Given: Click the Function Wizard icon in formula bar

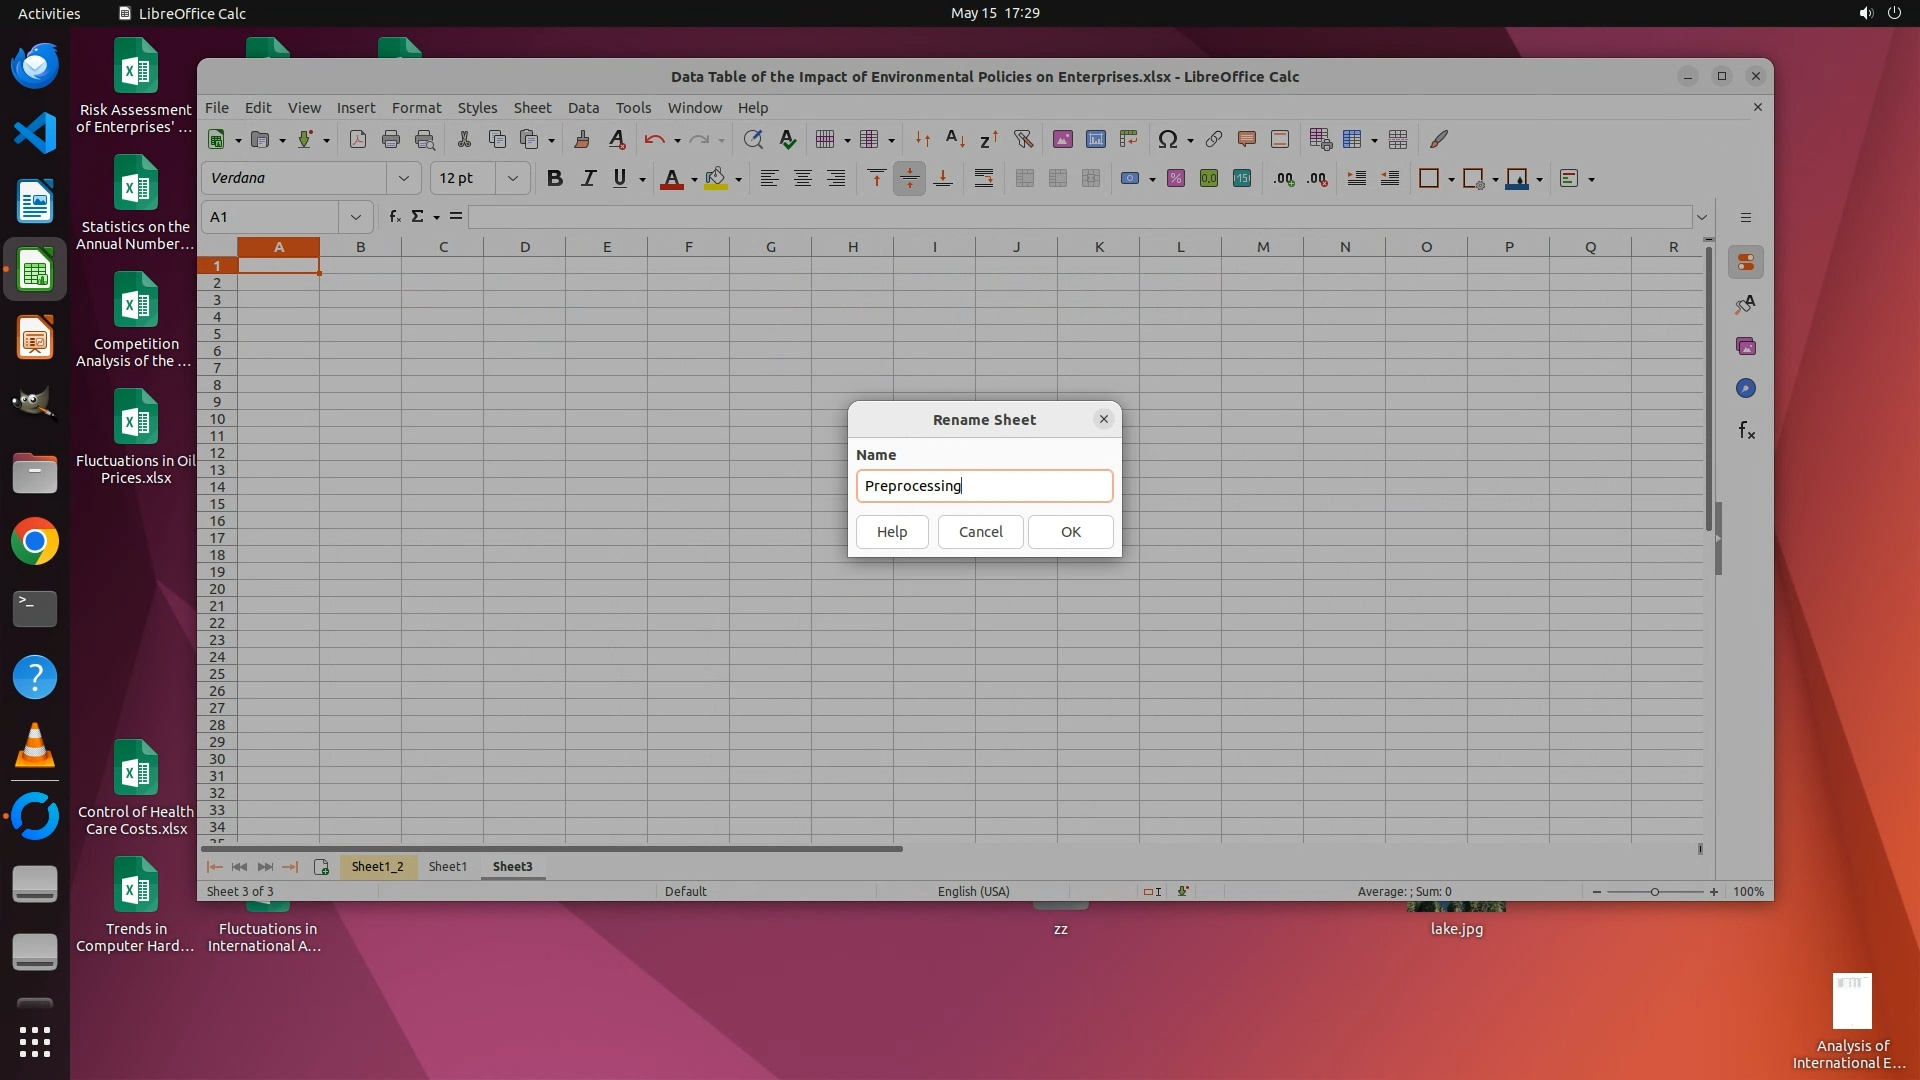Looking at the screenshot, I should (395, 217).
